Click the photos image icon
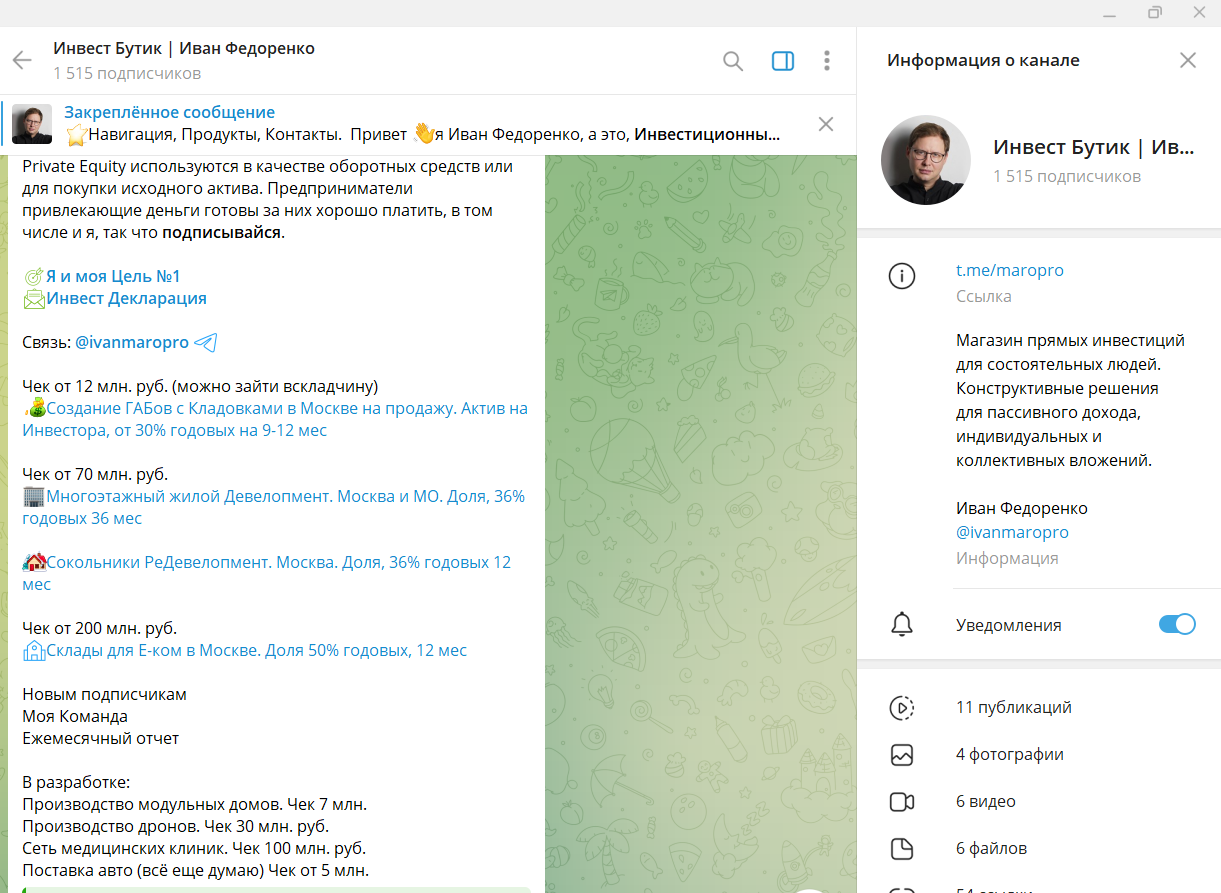 point(902,754)
